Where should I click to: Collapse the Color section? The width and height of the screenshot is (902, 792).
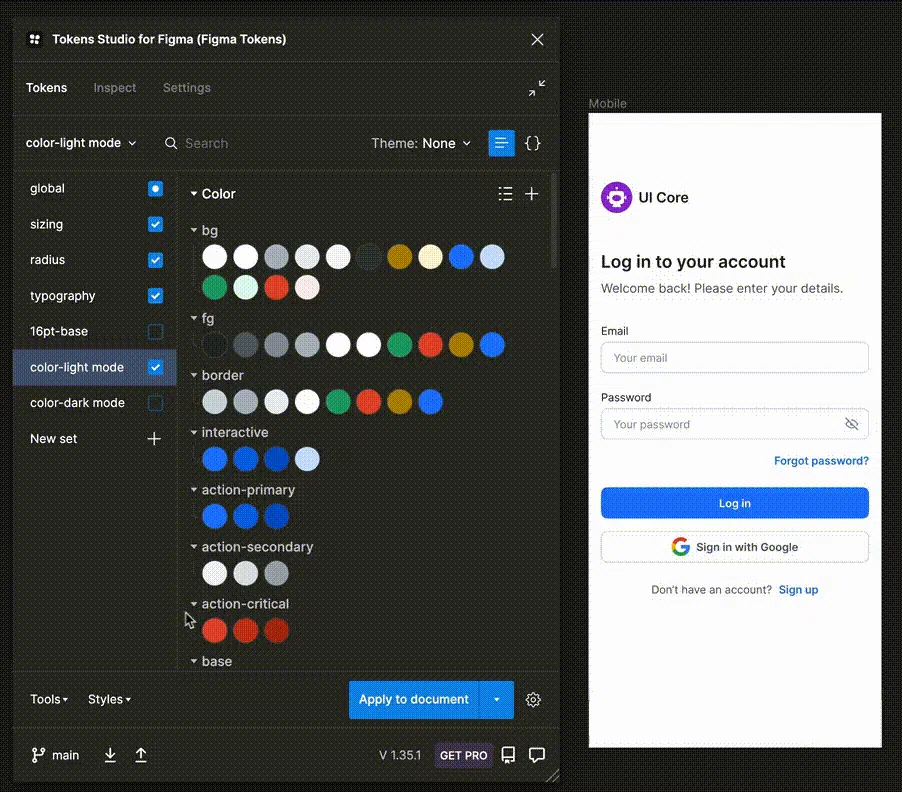[194, 194]
